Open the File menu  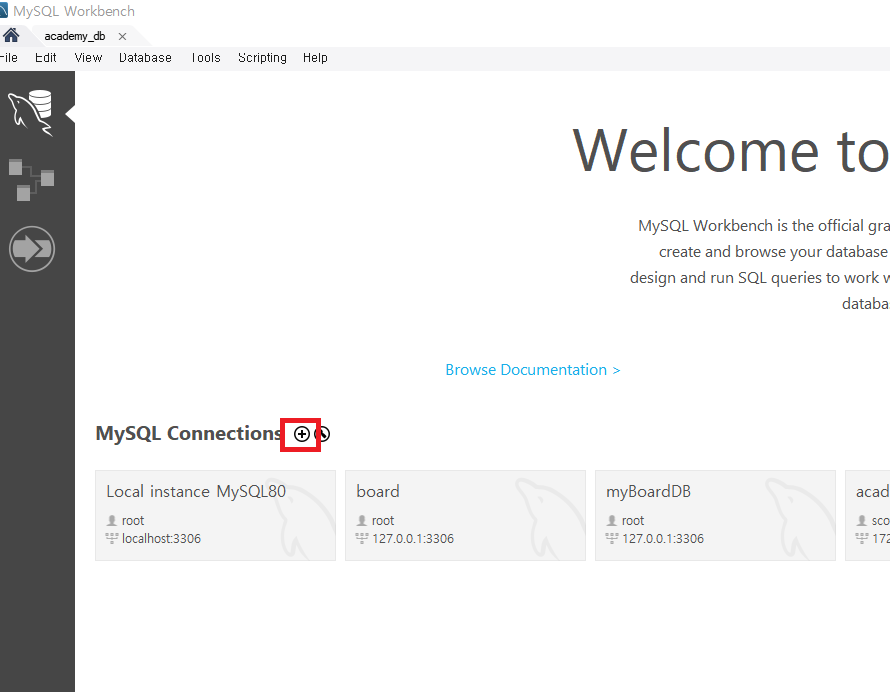pos(8,58)
